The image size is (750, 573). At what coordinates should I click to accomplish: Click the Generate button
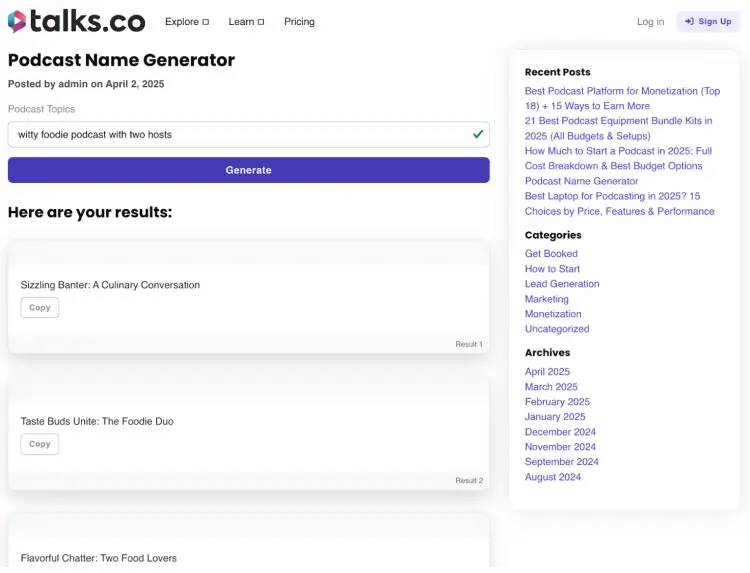click(249, 170)
